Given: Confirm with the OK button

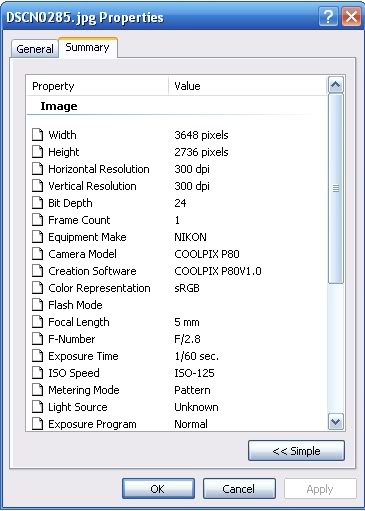Looking at the screenshot, I should 158,489.
